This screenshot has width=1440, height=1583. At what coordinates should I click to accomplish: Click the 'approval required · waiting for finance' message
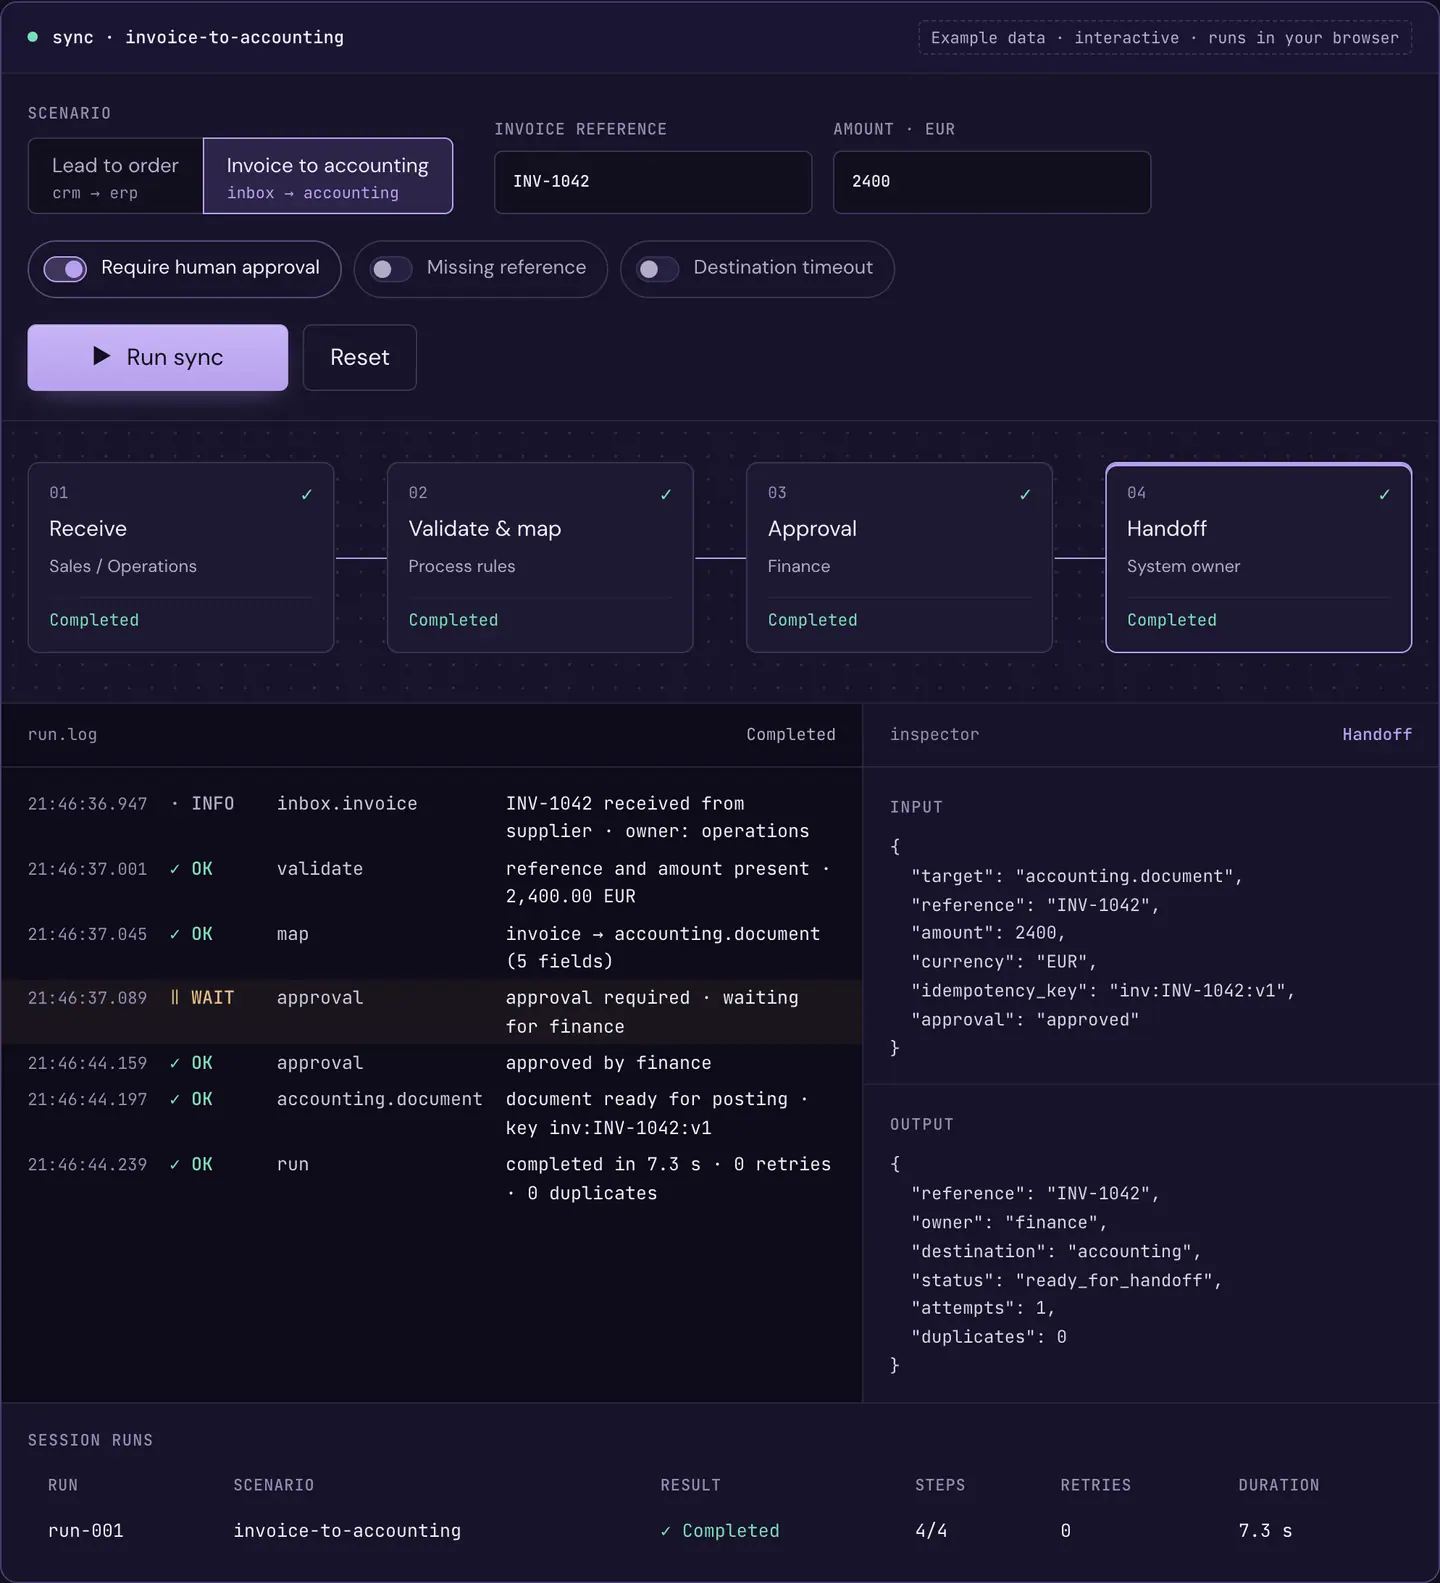[652, 1012]
